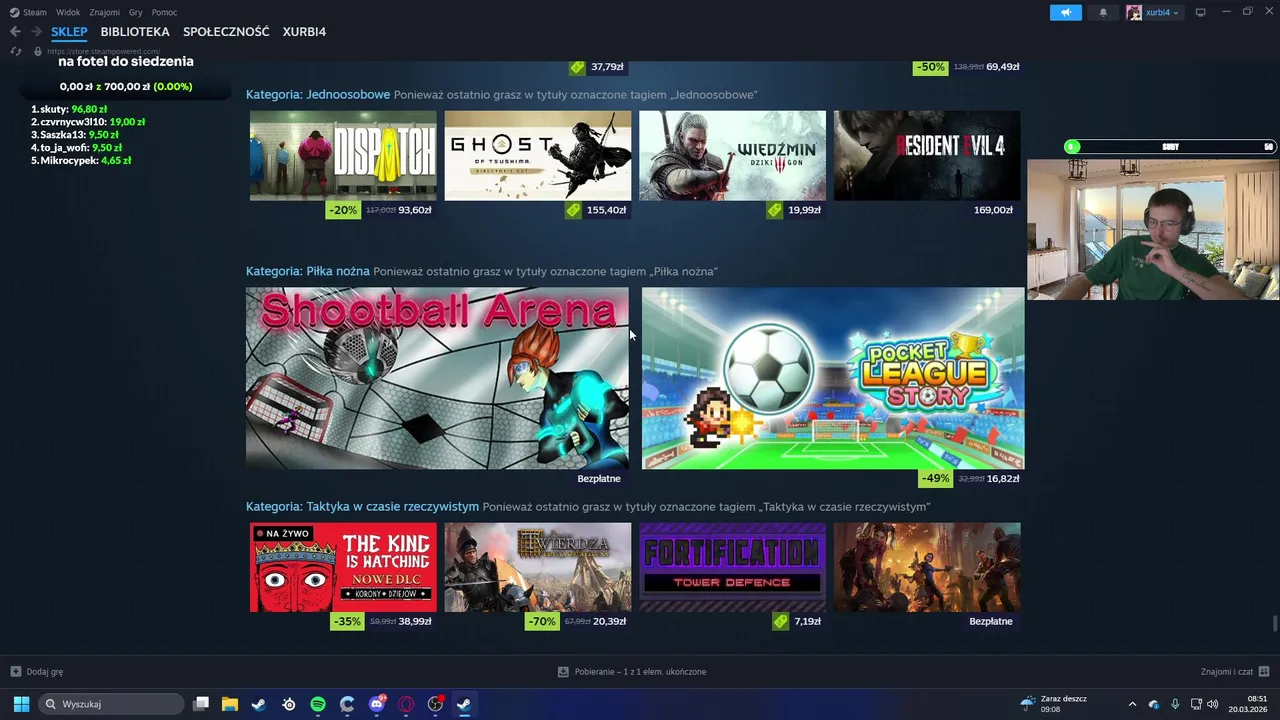This screenshot has height=720, width=1280.
Task: Open The King is Watching capsule
Action: point(343,567)
